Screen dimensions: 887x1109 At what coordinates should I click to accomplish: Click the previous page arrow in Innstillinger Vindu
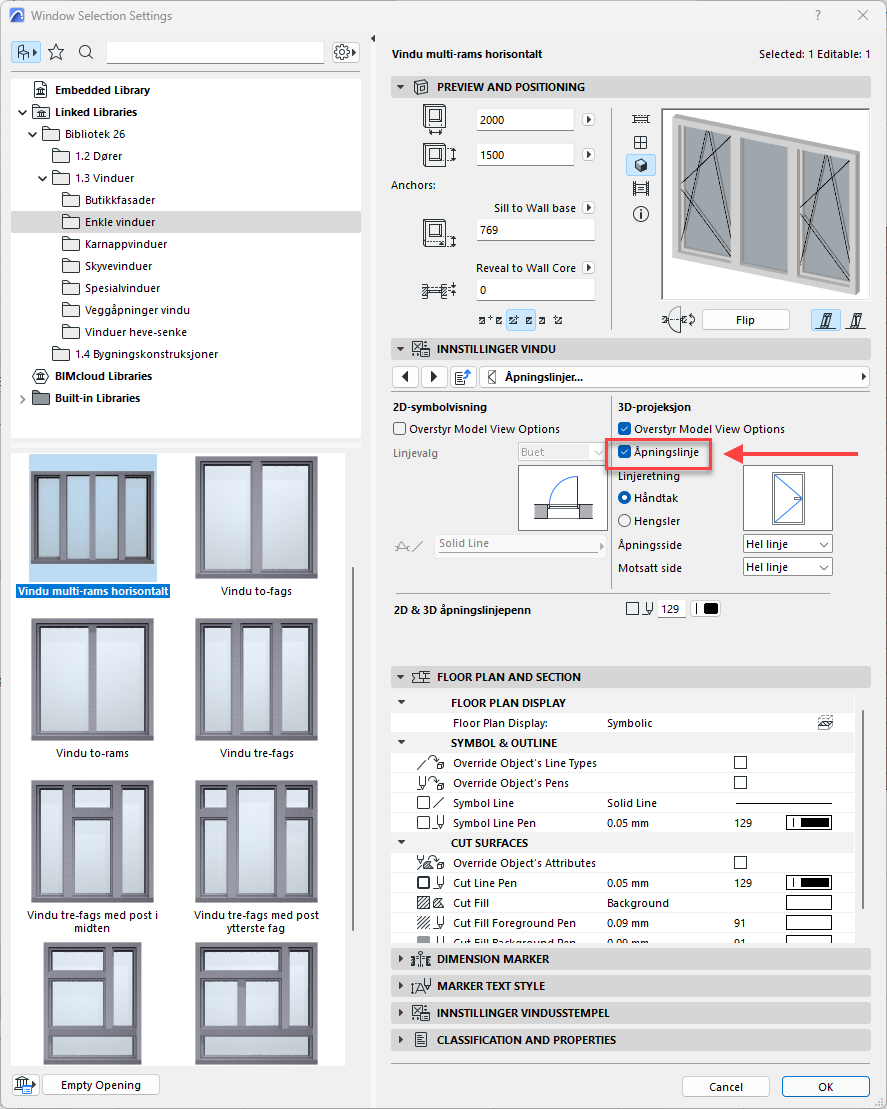[x=406, y=377]
